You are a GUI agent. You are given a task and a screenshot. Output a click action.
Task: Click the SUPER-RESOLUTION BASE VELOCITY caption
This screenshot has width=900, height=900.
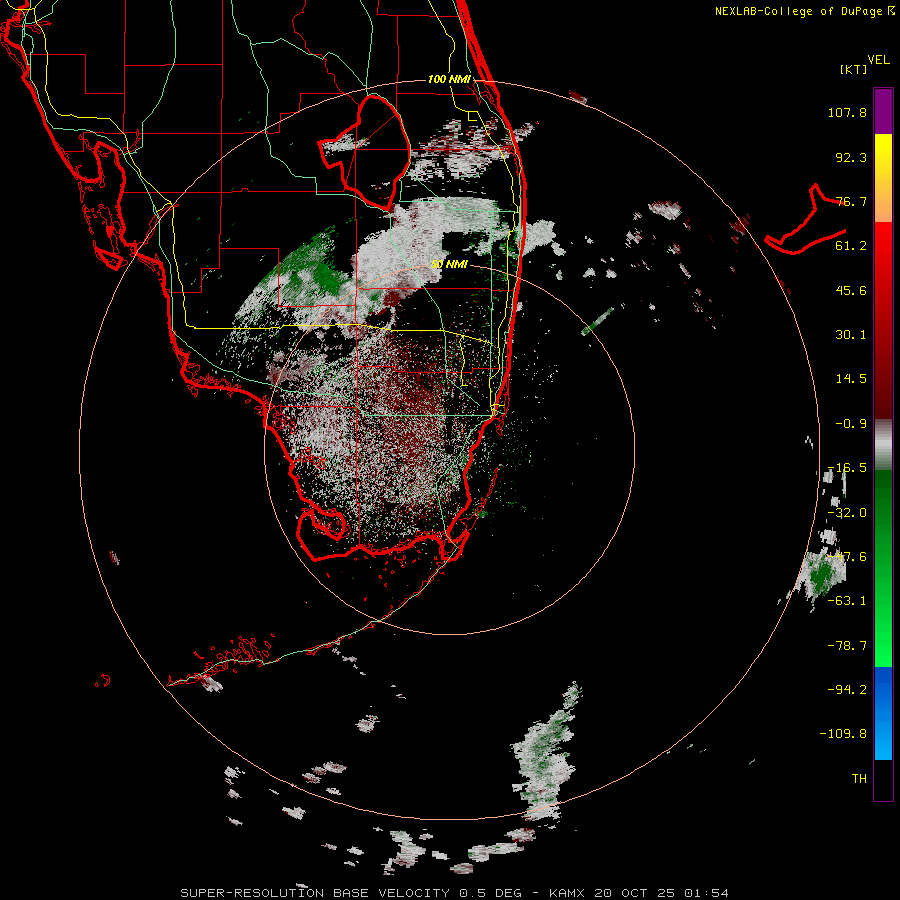tap(315, 893)
